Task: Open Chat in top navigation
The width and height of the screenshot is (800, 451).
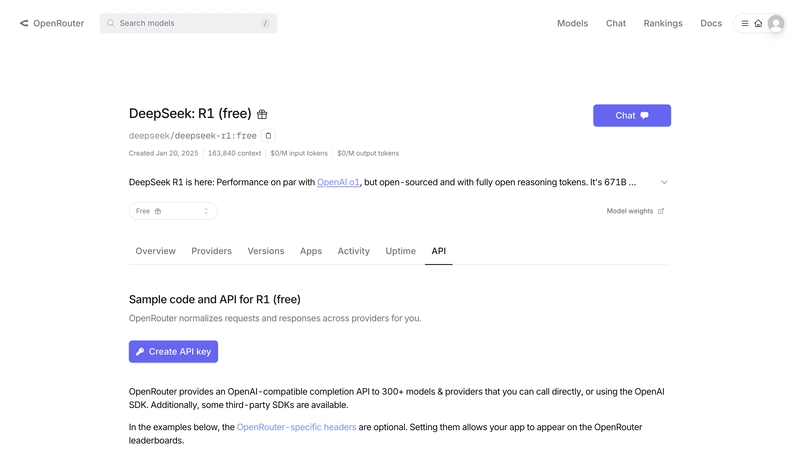Action: (x=616, y=23)
